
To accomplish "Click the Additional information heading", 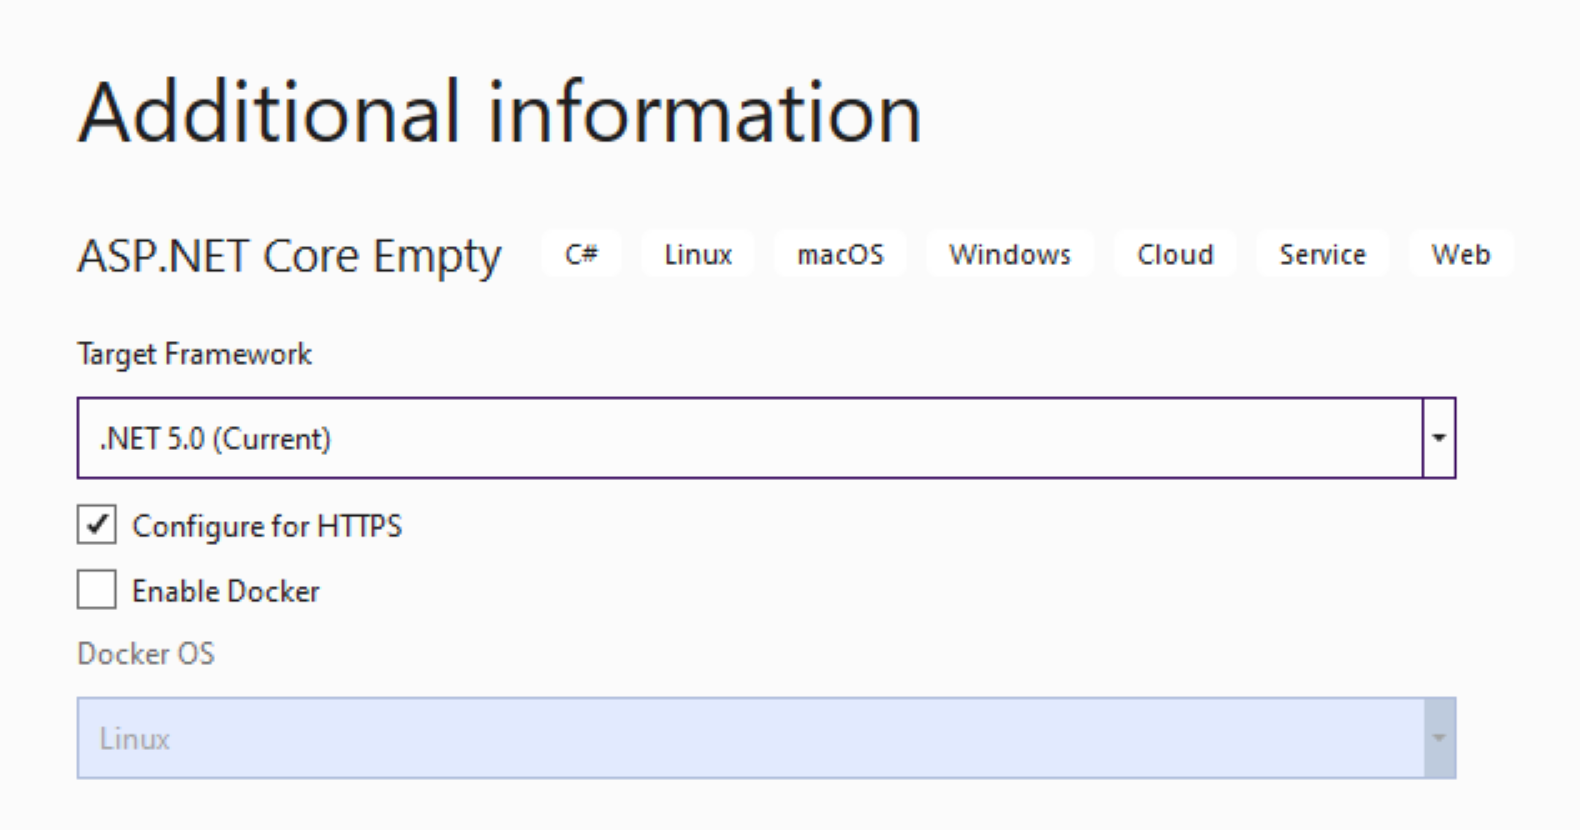I will pos(500,112).
